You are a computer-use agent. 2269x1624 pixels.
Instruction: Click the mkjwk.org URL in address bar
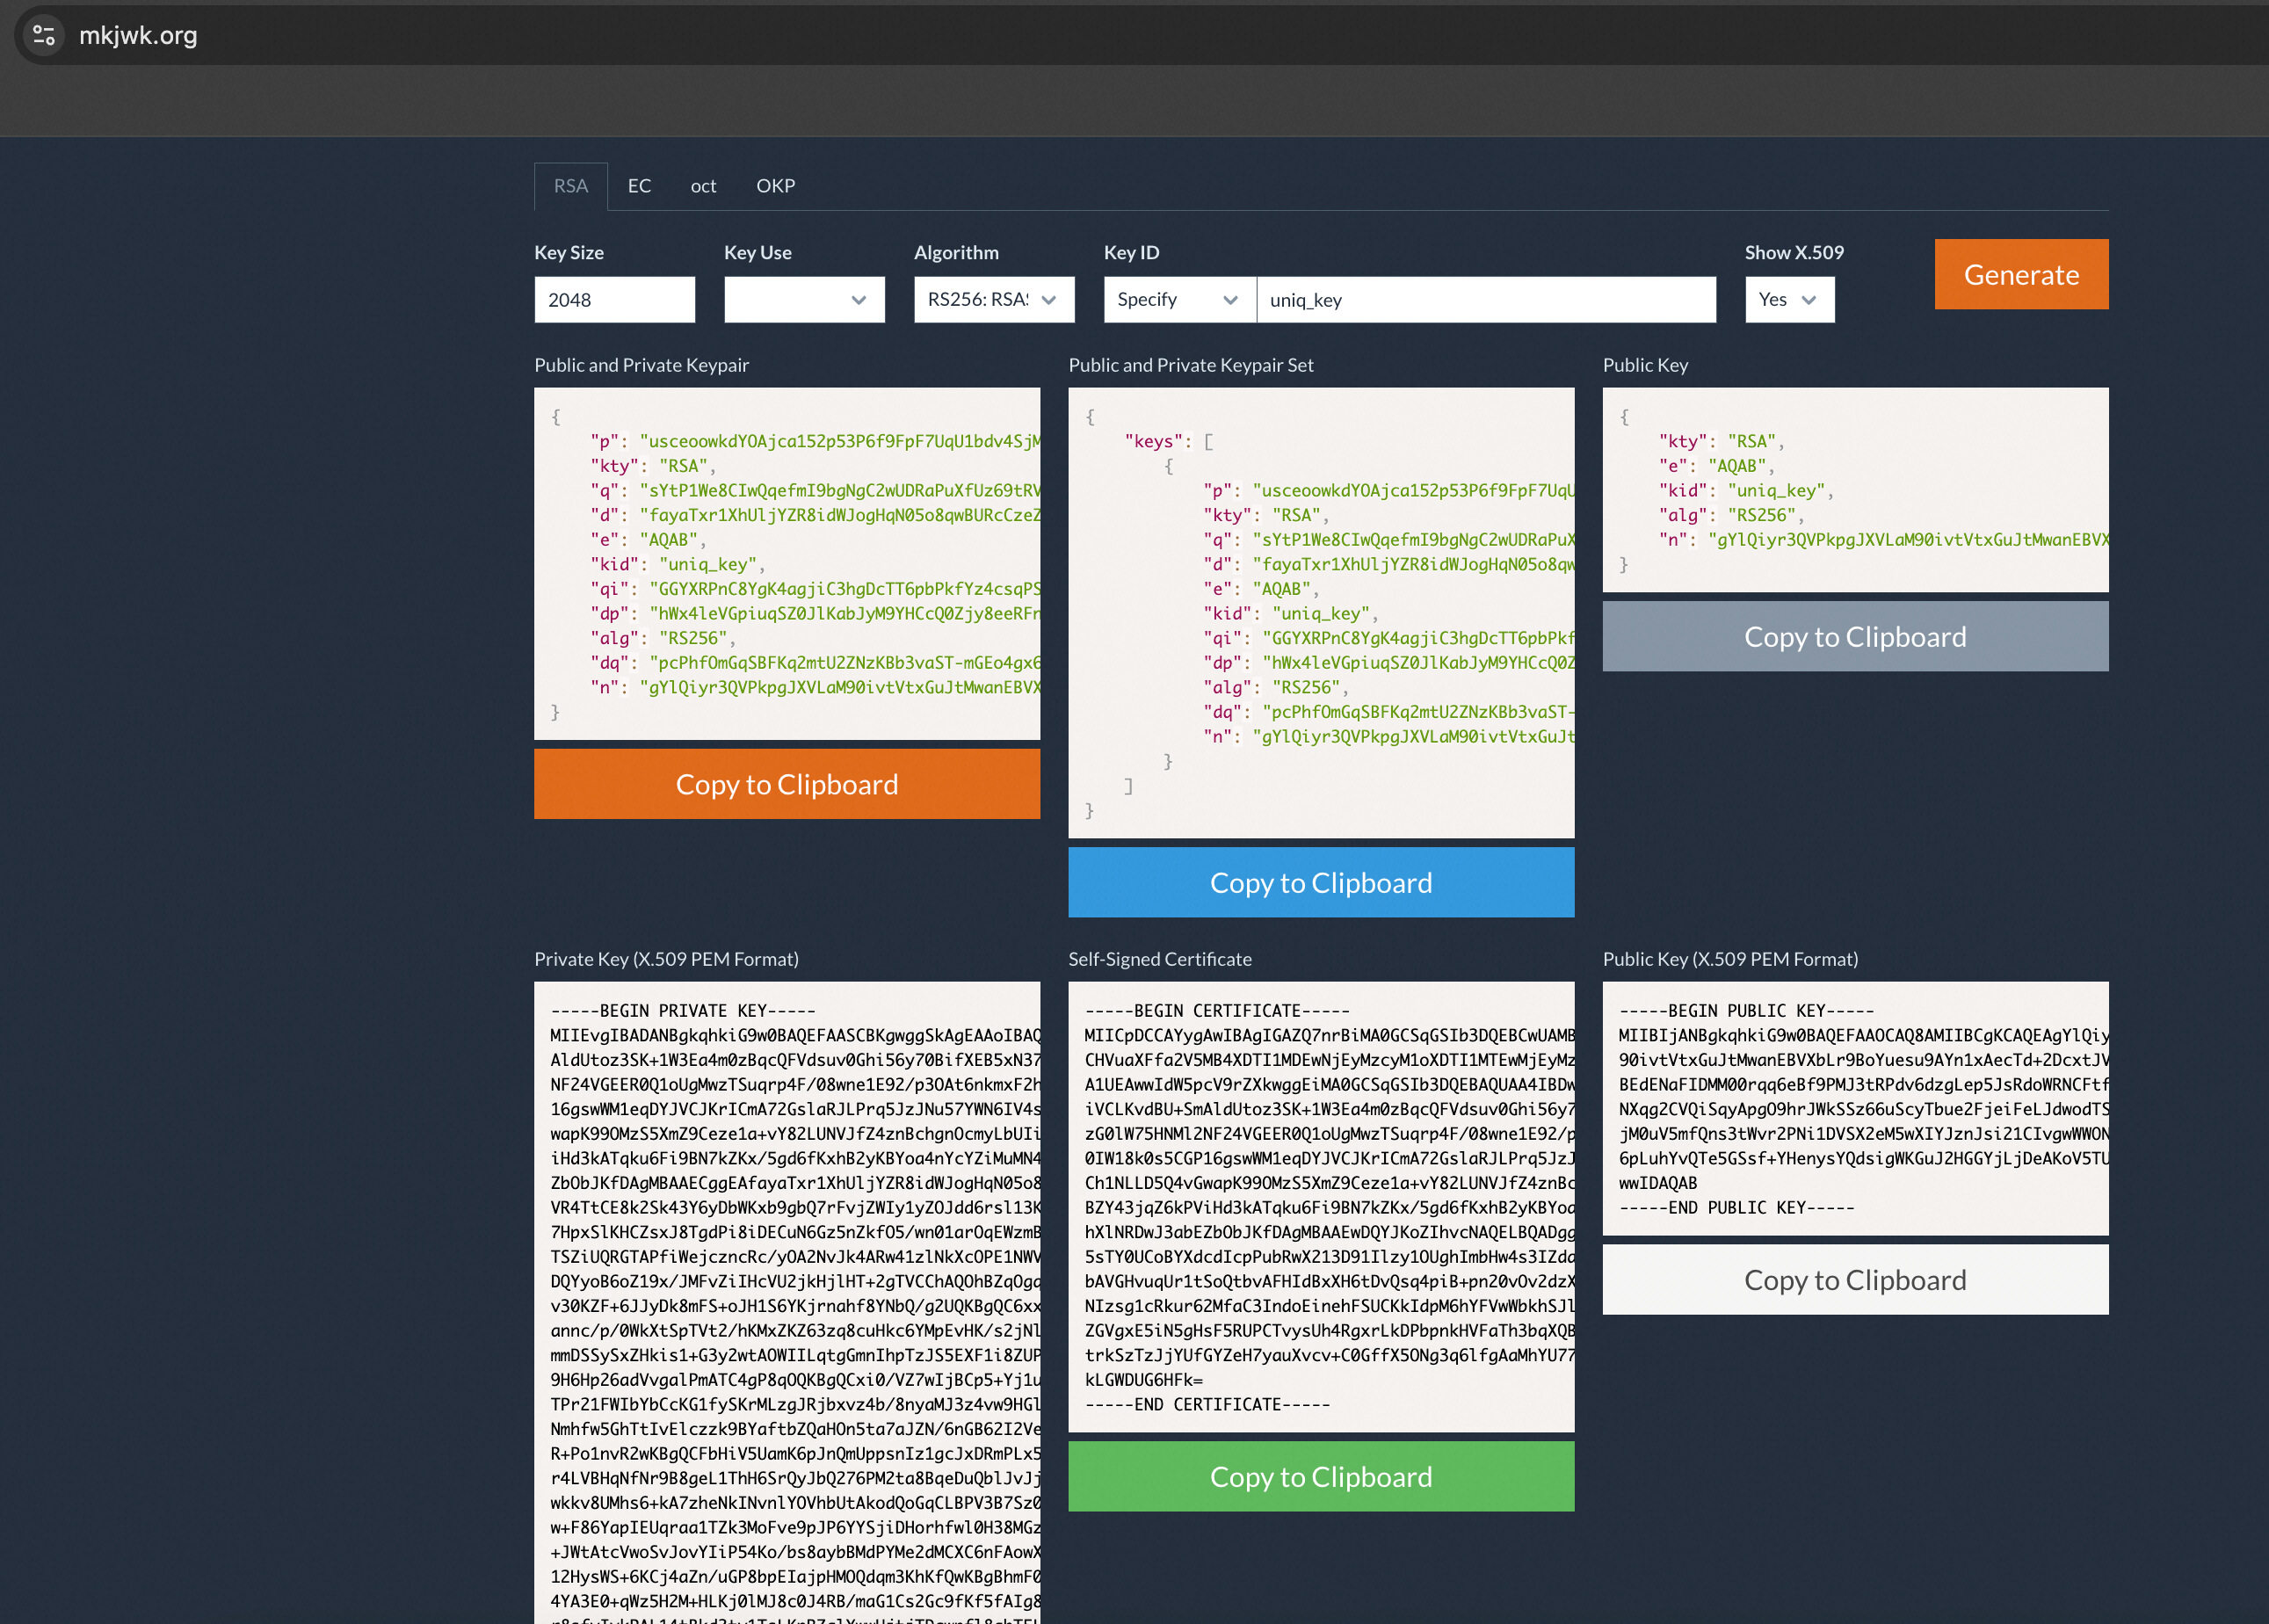point(138,35)
